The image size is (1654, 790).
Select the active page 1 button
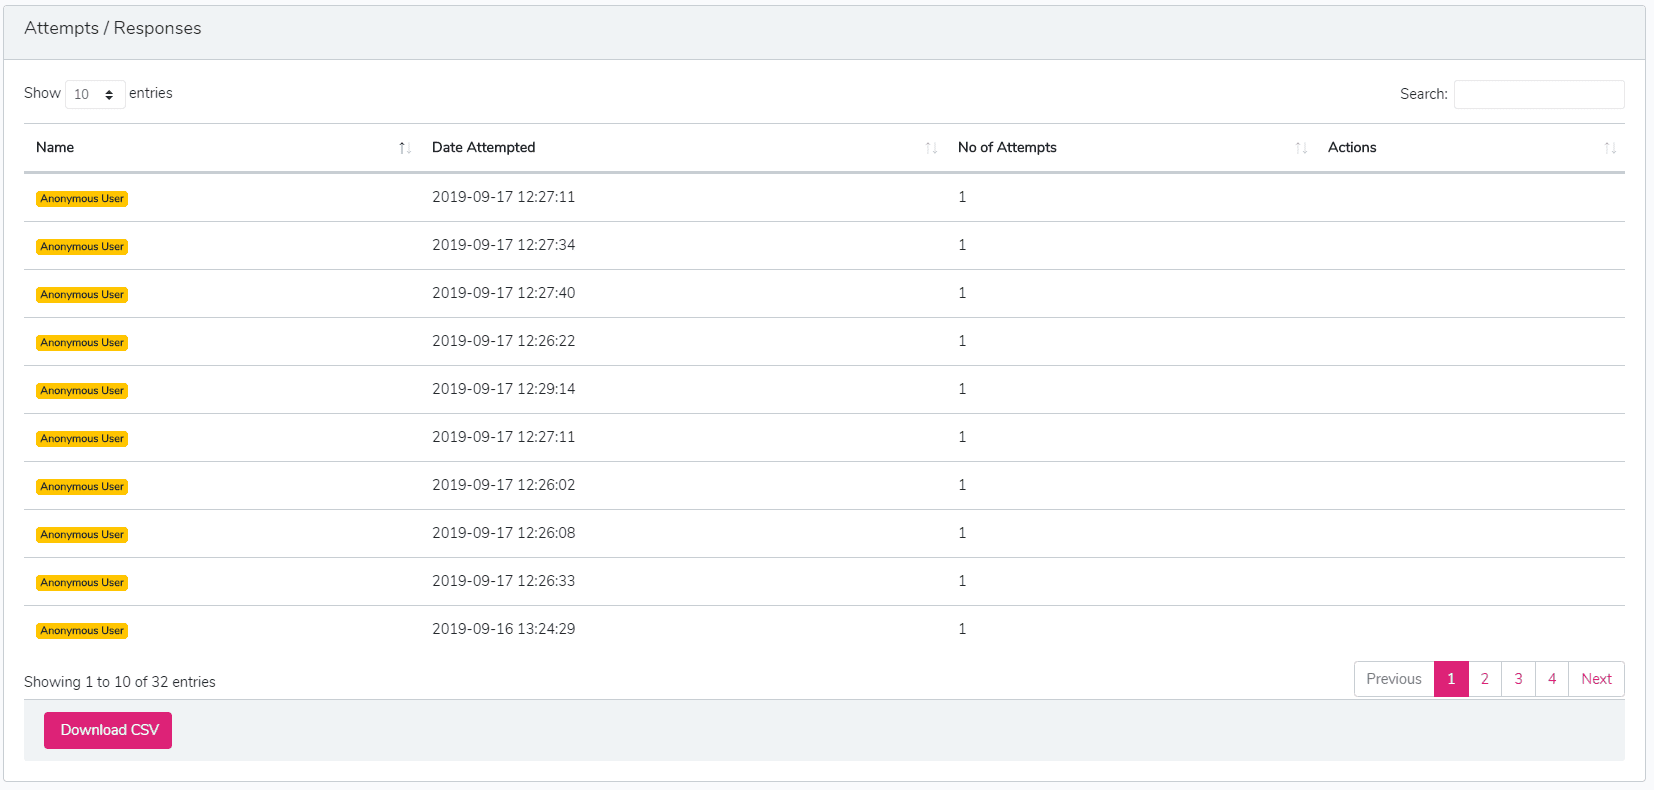tap(1451, 679)
